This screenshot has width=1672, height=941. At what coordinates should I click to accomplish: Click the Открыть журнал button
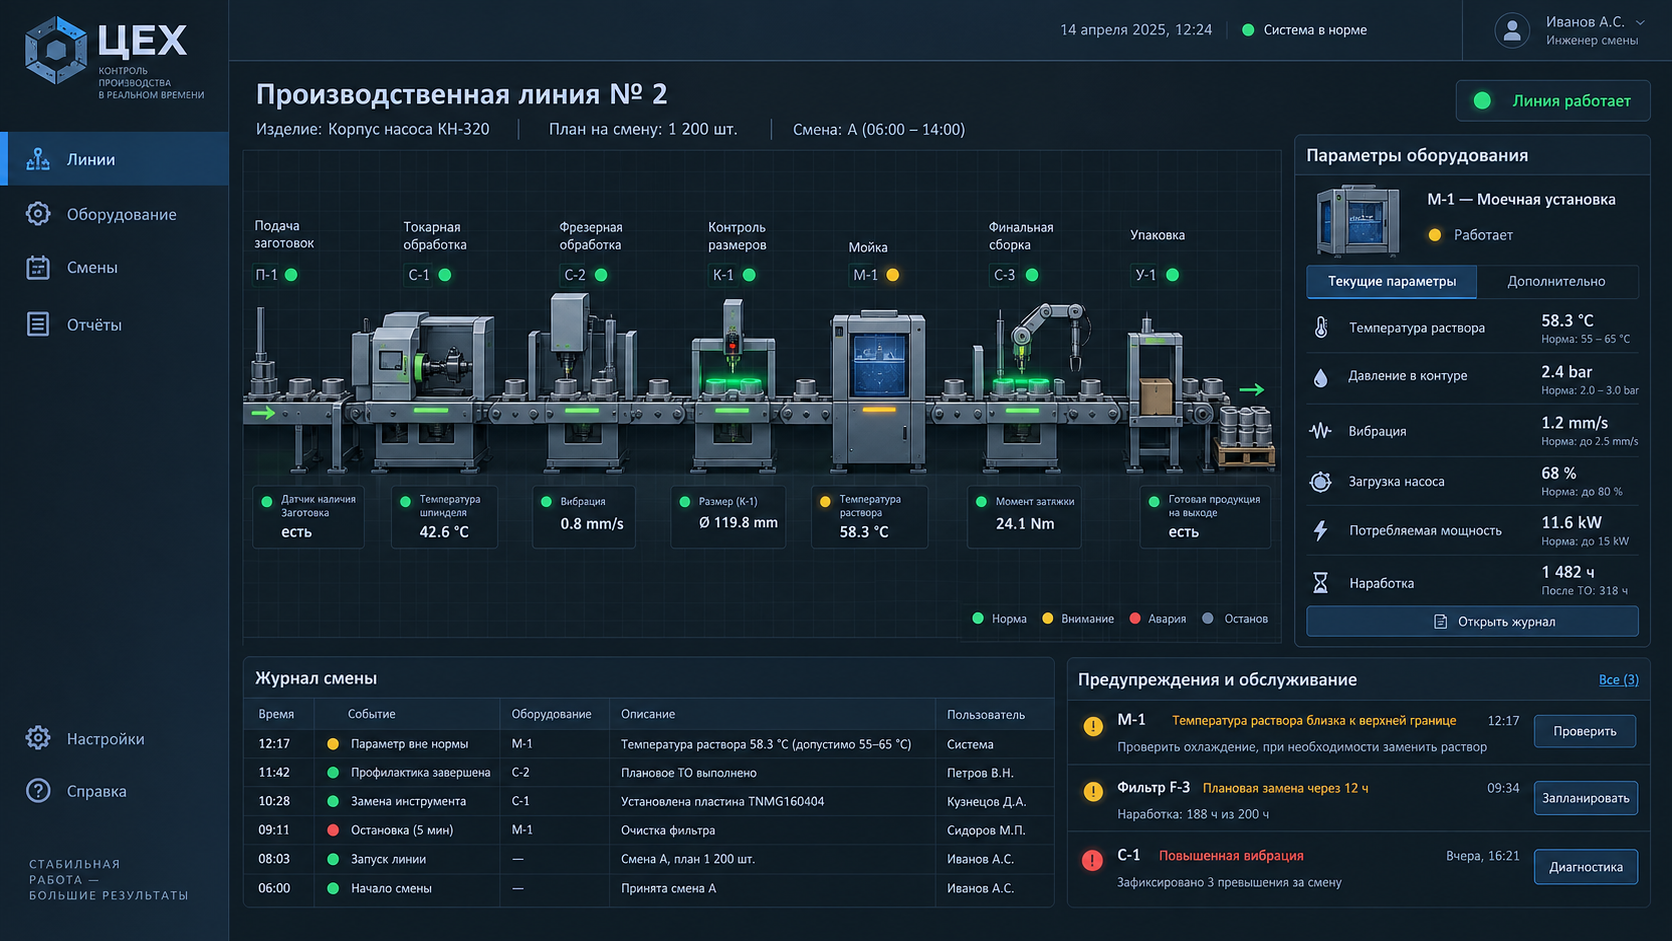tap(1472, 621)
